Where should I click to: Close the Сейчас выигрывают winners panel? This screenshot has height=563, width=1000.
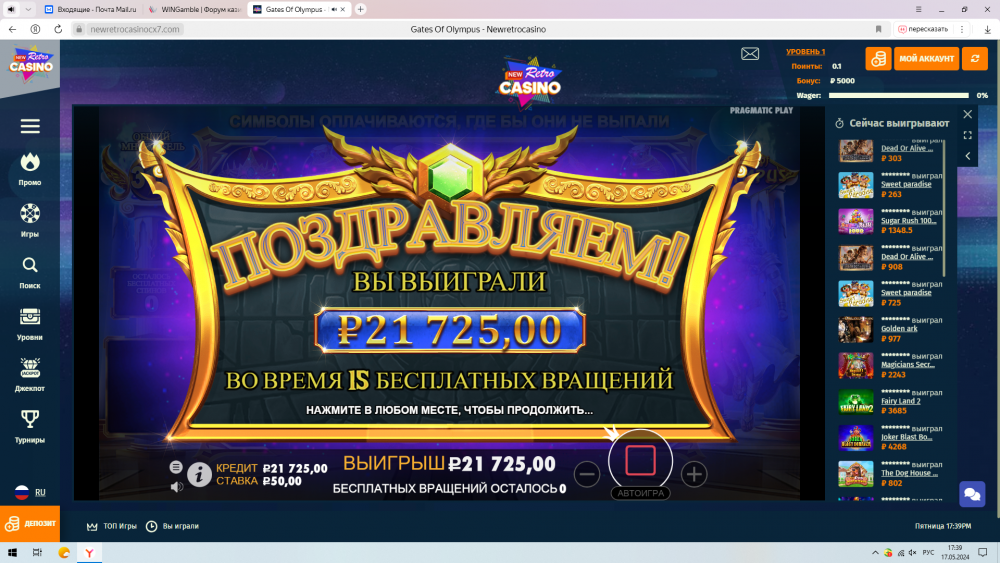click(967, 114)
